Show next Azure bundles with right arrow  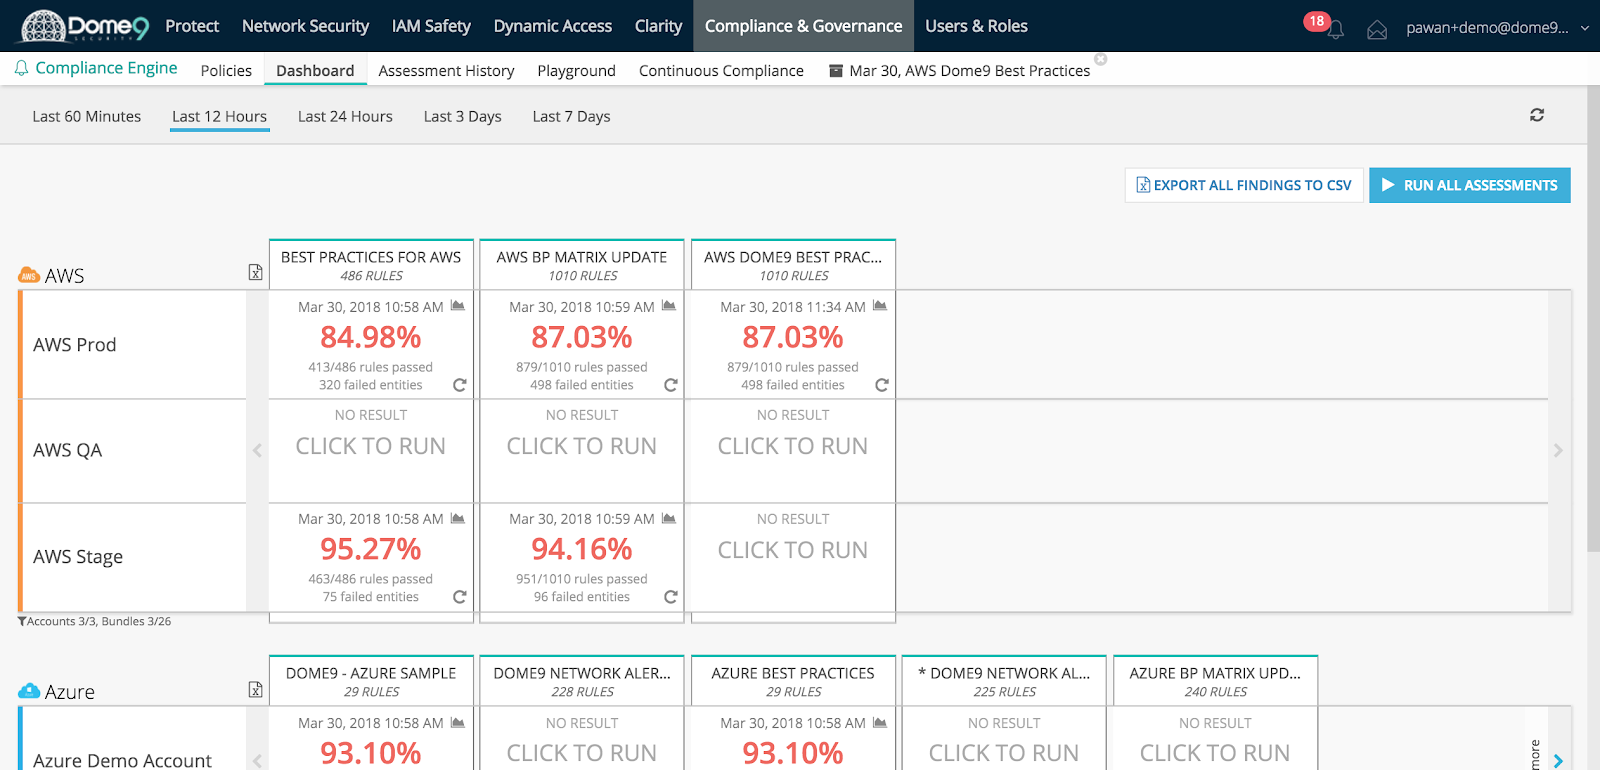pyautogui.click(x=1558, y=761)
